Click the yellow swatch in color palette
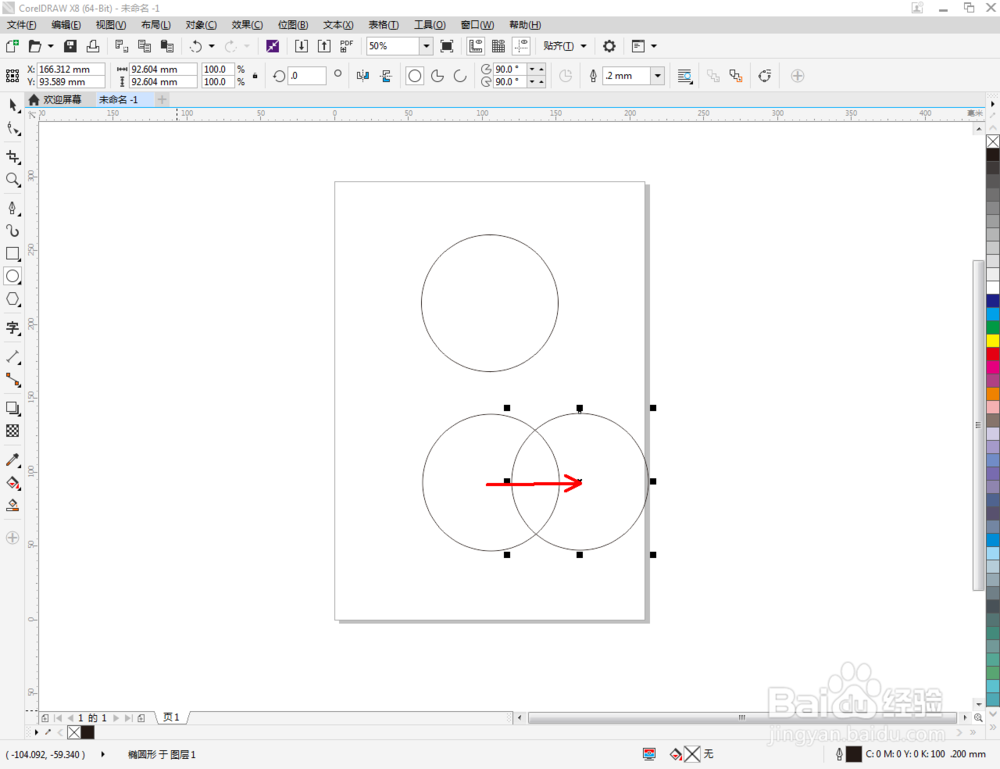The height and width of the screenshot is (769, 1000). click(992, 341)
